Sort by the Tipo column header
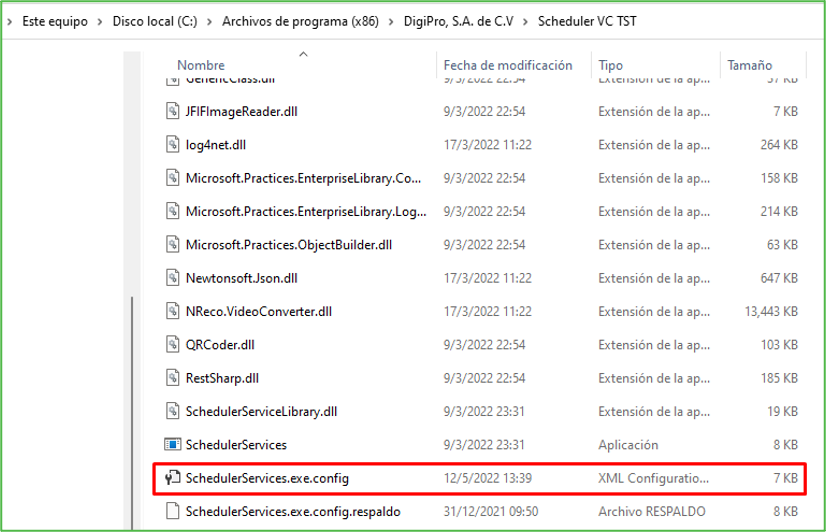The height and width of the screenshot is (532, 826). point(611,65)
